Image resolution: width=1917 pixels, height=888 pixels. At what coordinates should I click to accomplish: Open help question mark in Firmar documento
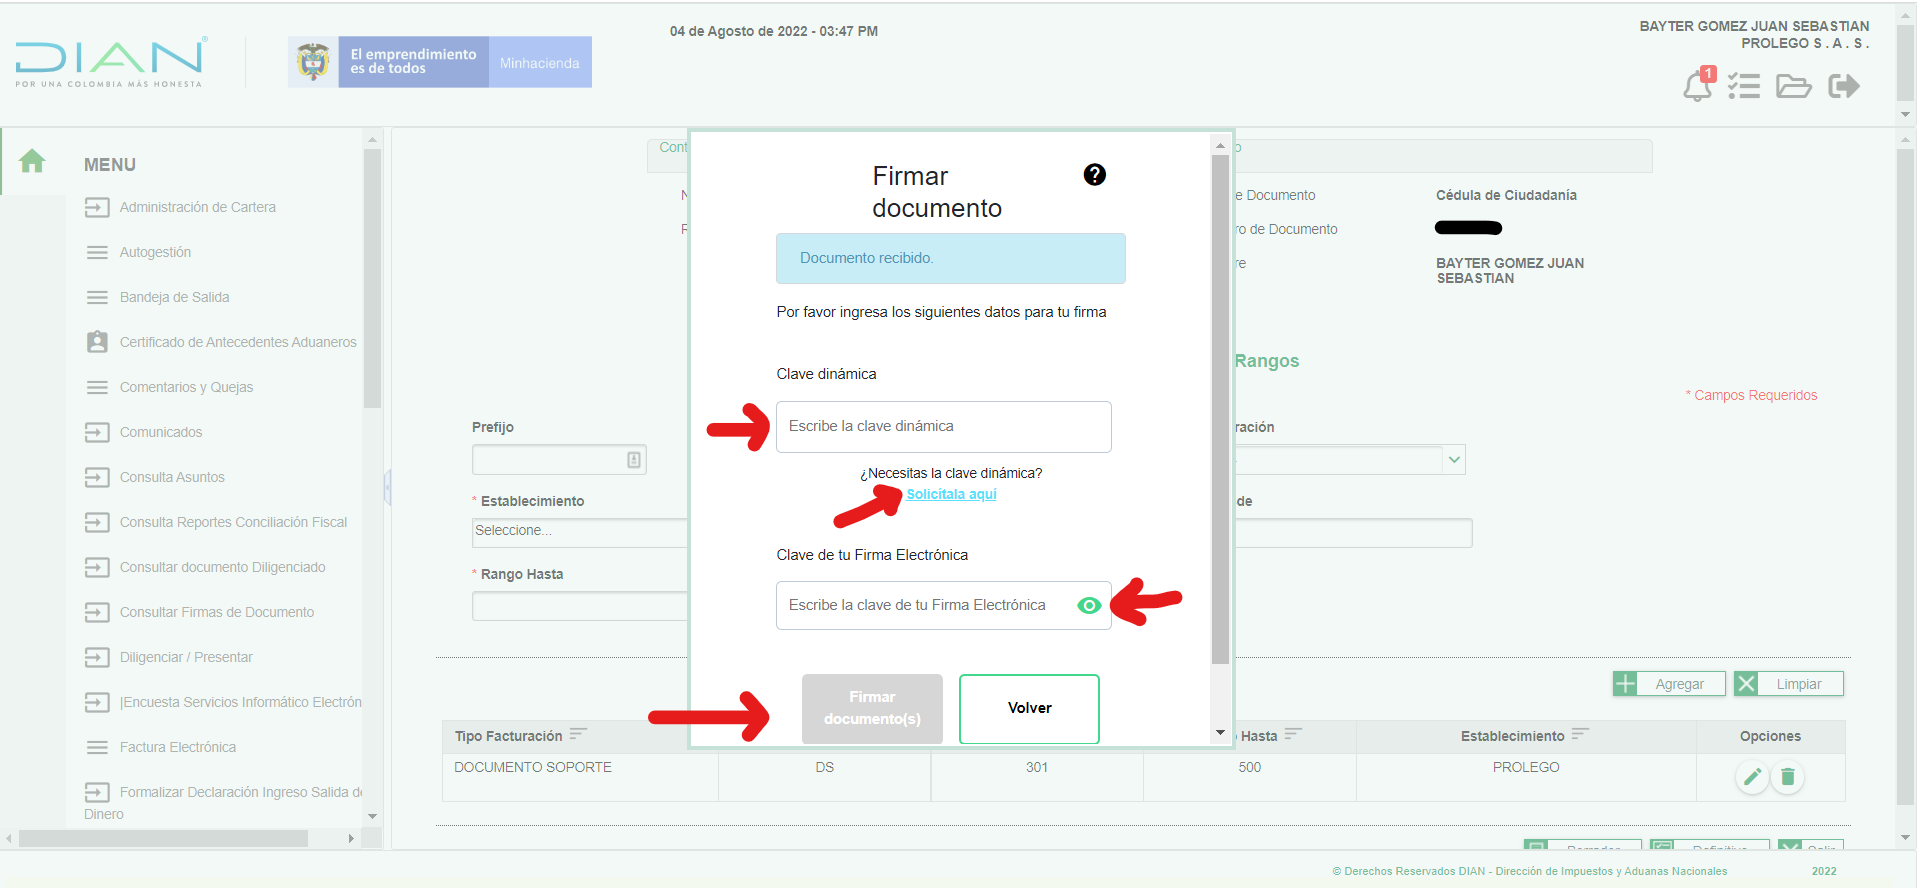(x=1094, y=175)
